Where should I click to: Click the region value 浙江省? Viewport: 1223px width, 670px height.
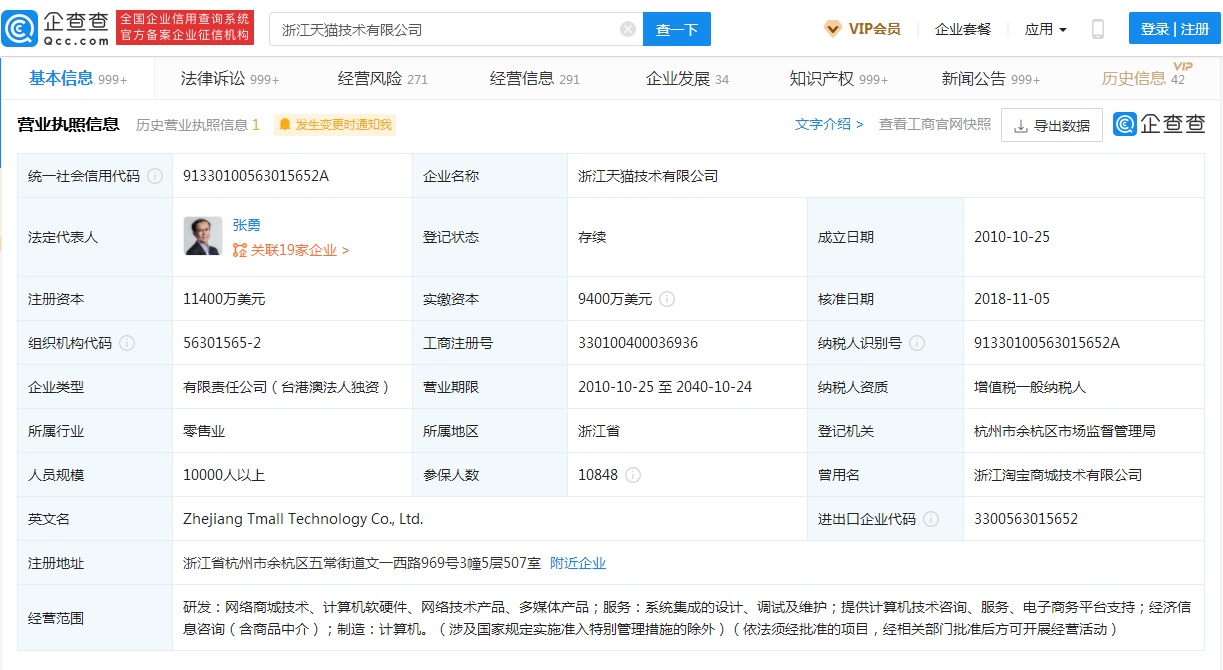point(599,431)
